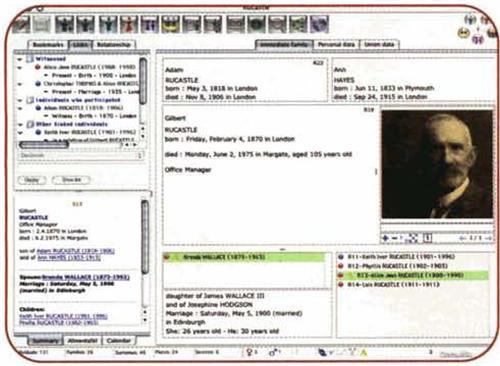Click the Show list button

71,180
